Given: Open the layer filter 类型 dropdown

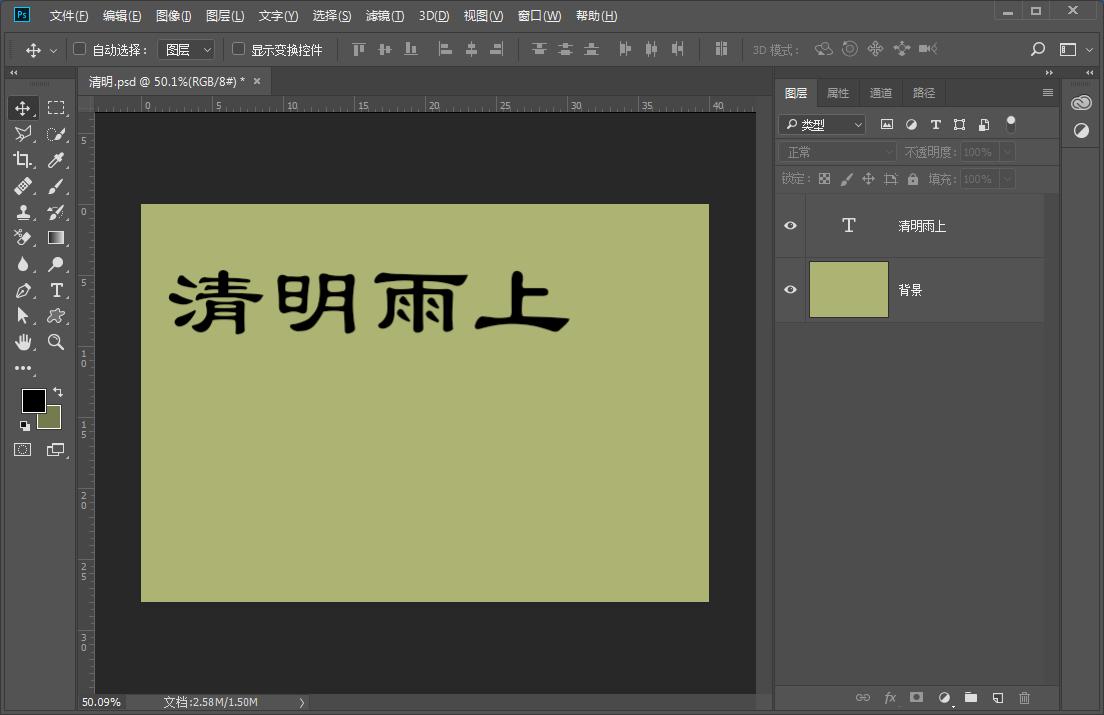Looking at the screenshot, I should [x=820, y=124].
